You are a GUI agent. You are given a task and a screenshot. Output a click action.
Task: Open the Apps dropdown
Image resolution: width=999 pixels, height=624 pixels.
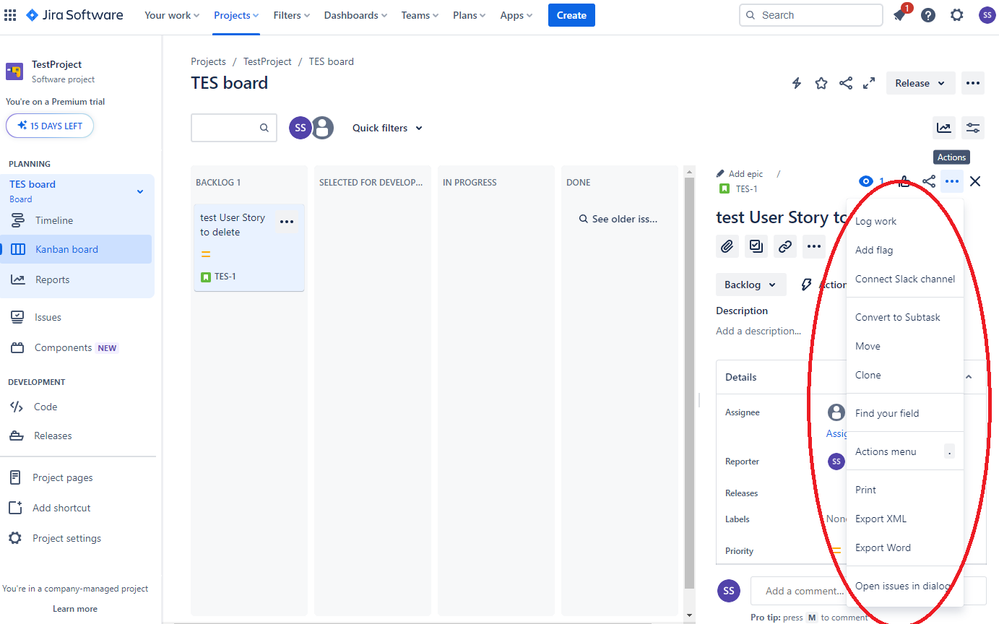(x=515, y=15)
